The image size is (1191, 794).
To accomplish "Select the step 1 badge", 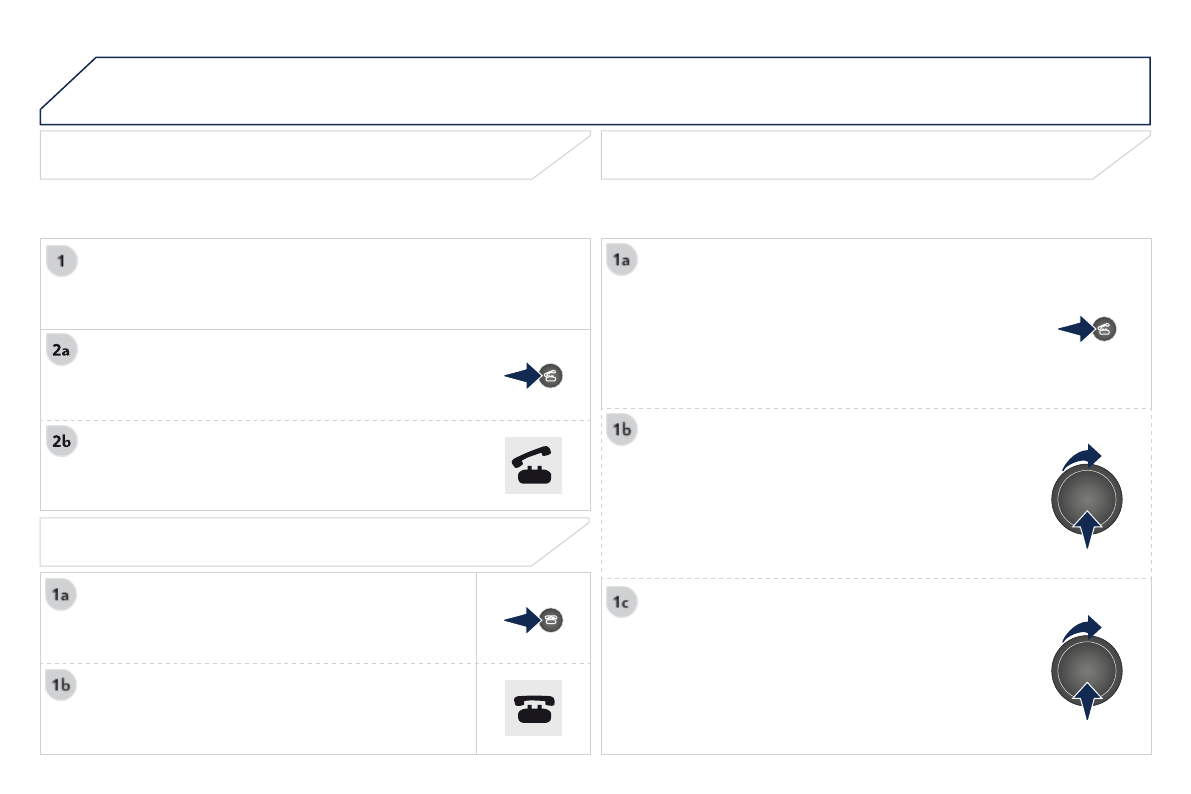I will click(62, 262).
